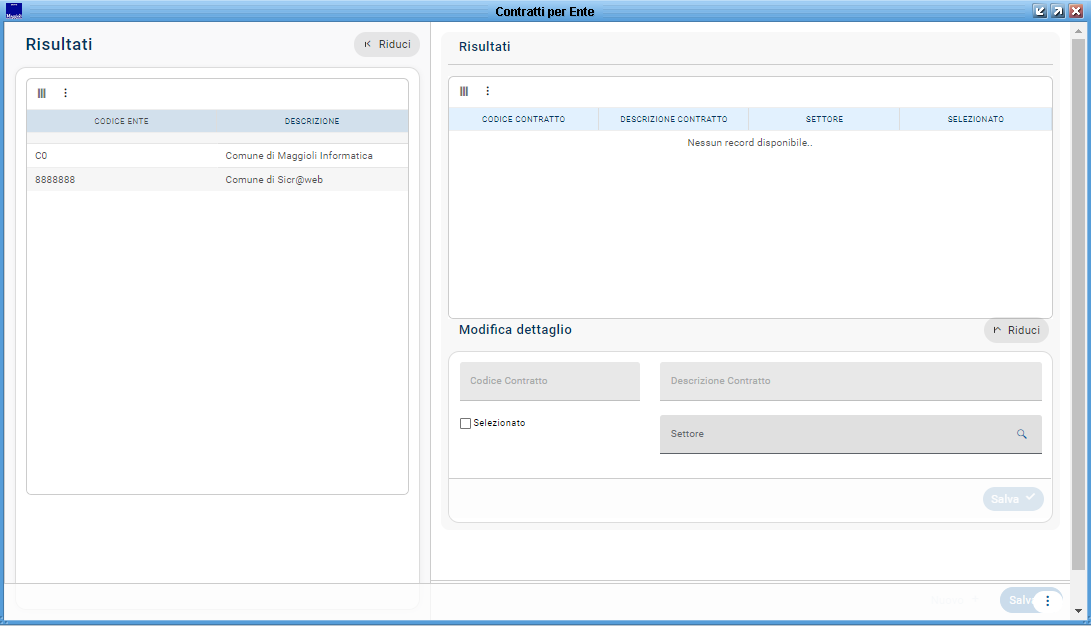Open column chooser in left Risultati grid
This screenshot has height=626, width=1091.
42,93
